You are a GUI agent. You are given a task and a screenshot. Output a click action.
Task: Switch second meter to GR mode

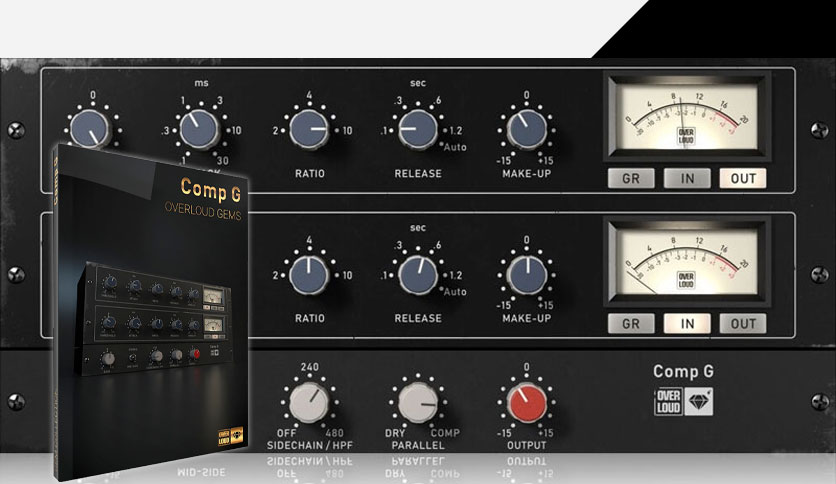coord(631,324)
